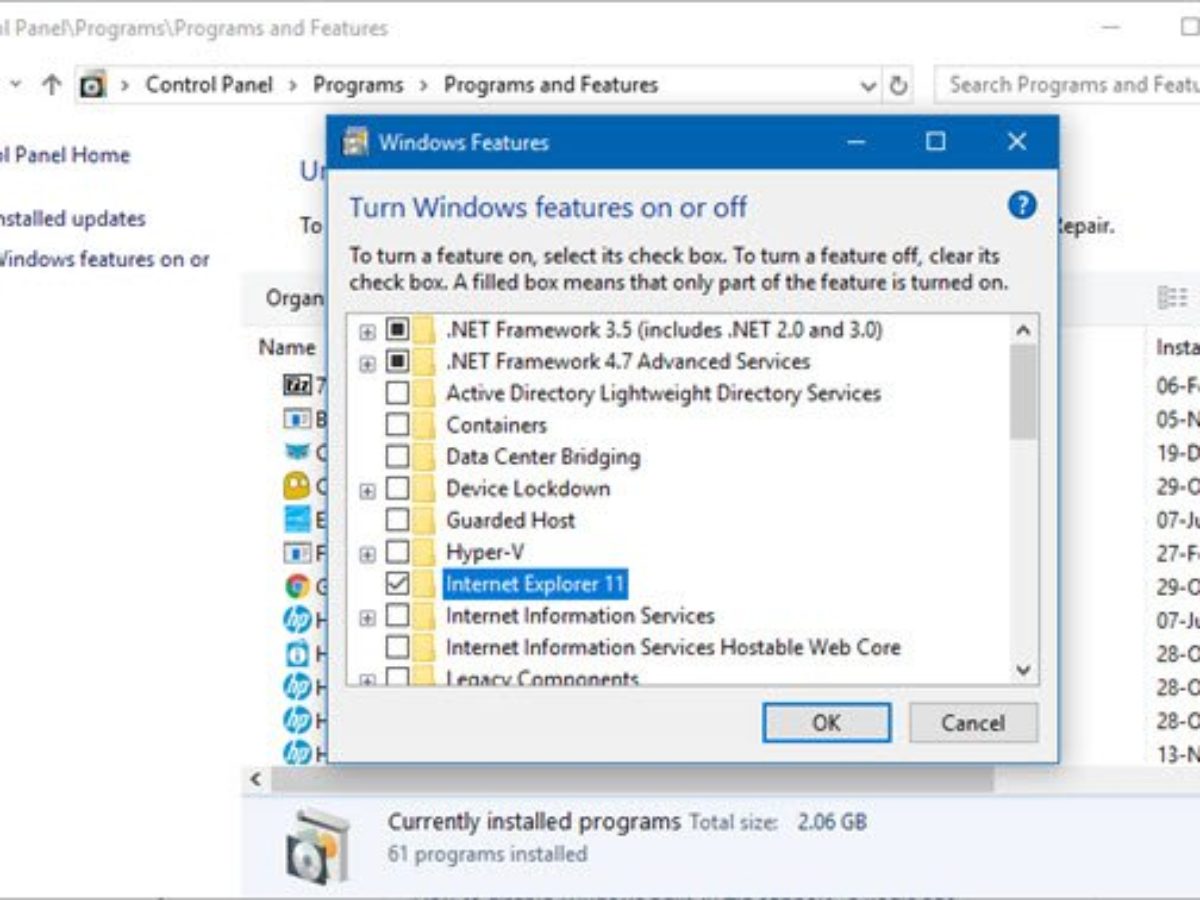Click programs list horizontal scroll left arrow
Viewport: 1200px width, 900px height.
coord(255,779)
